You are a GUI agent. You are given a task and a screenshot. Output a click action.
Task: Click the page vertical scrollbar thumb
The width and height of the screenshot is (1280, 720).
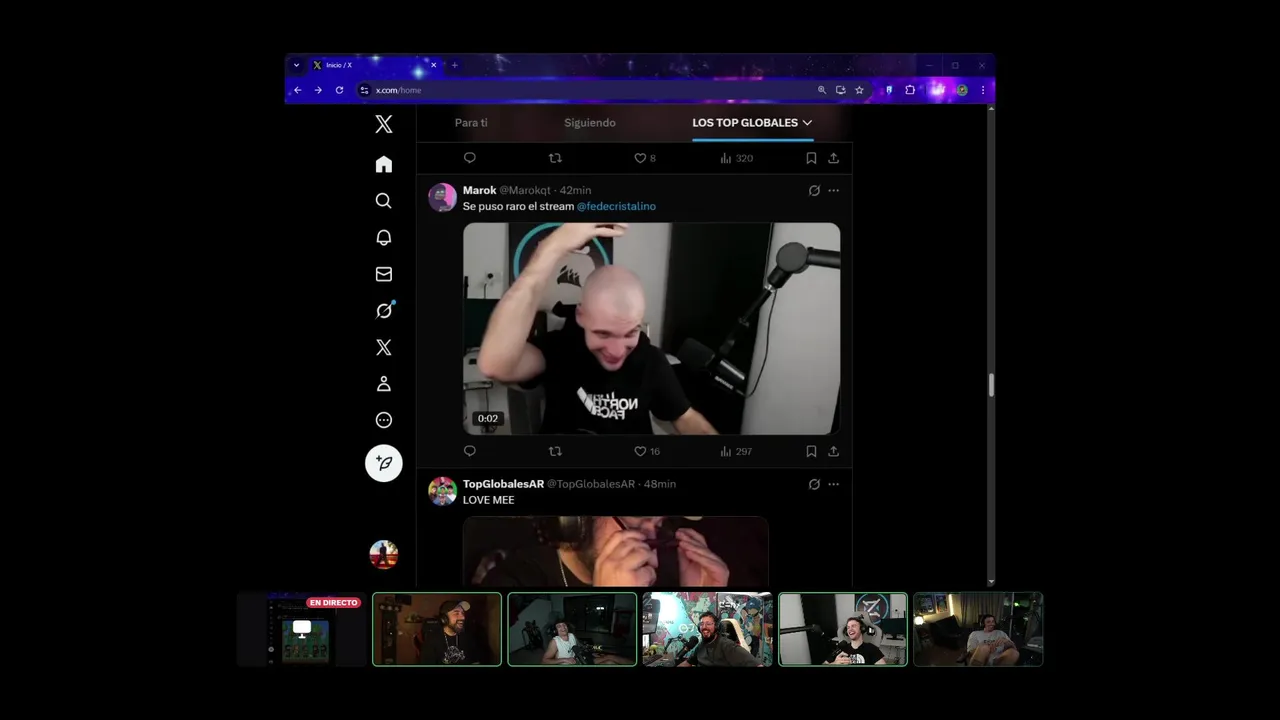click(991, 385)
